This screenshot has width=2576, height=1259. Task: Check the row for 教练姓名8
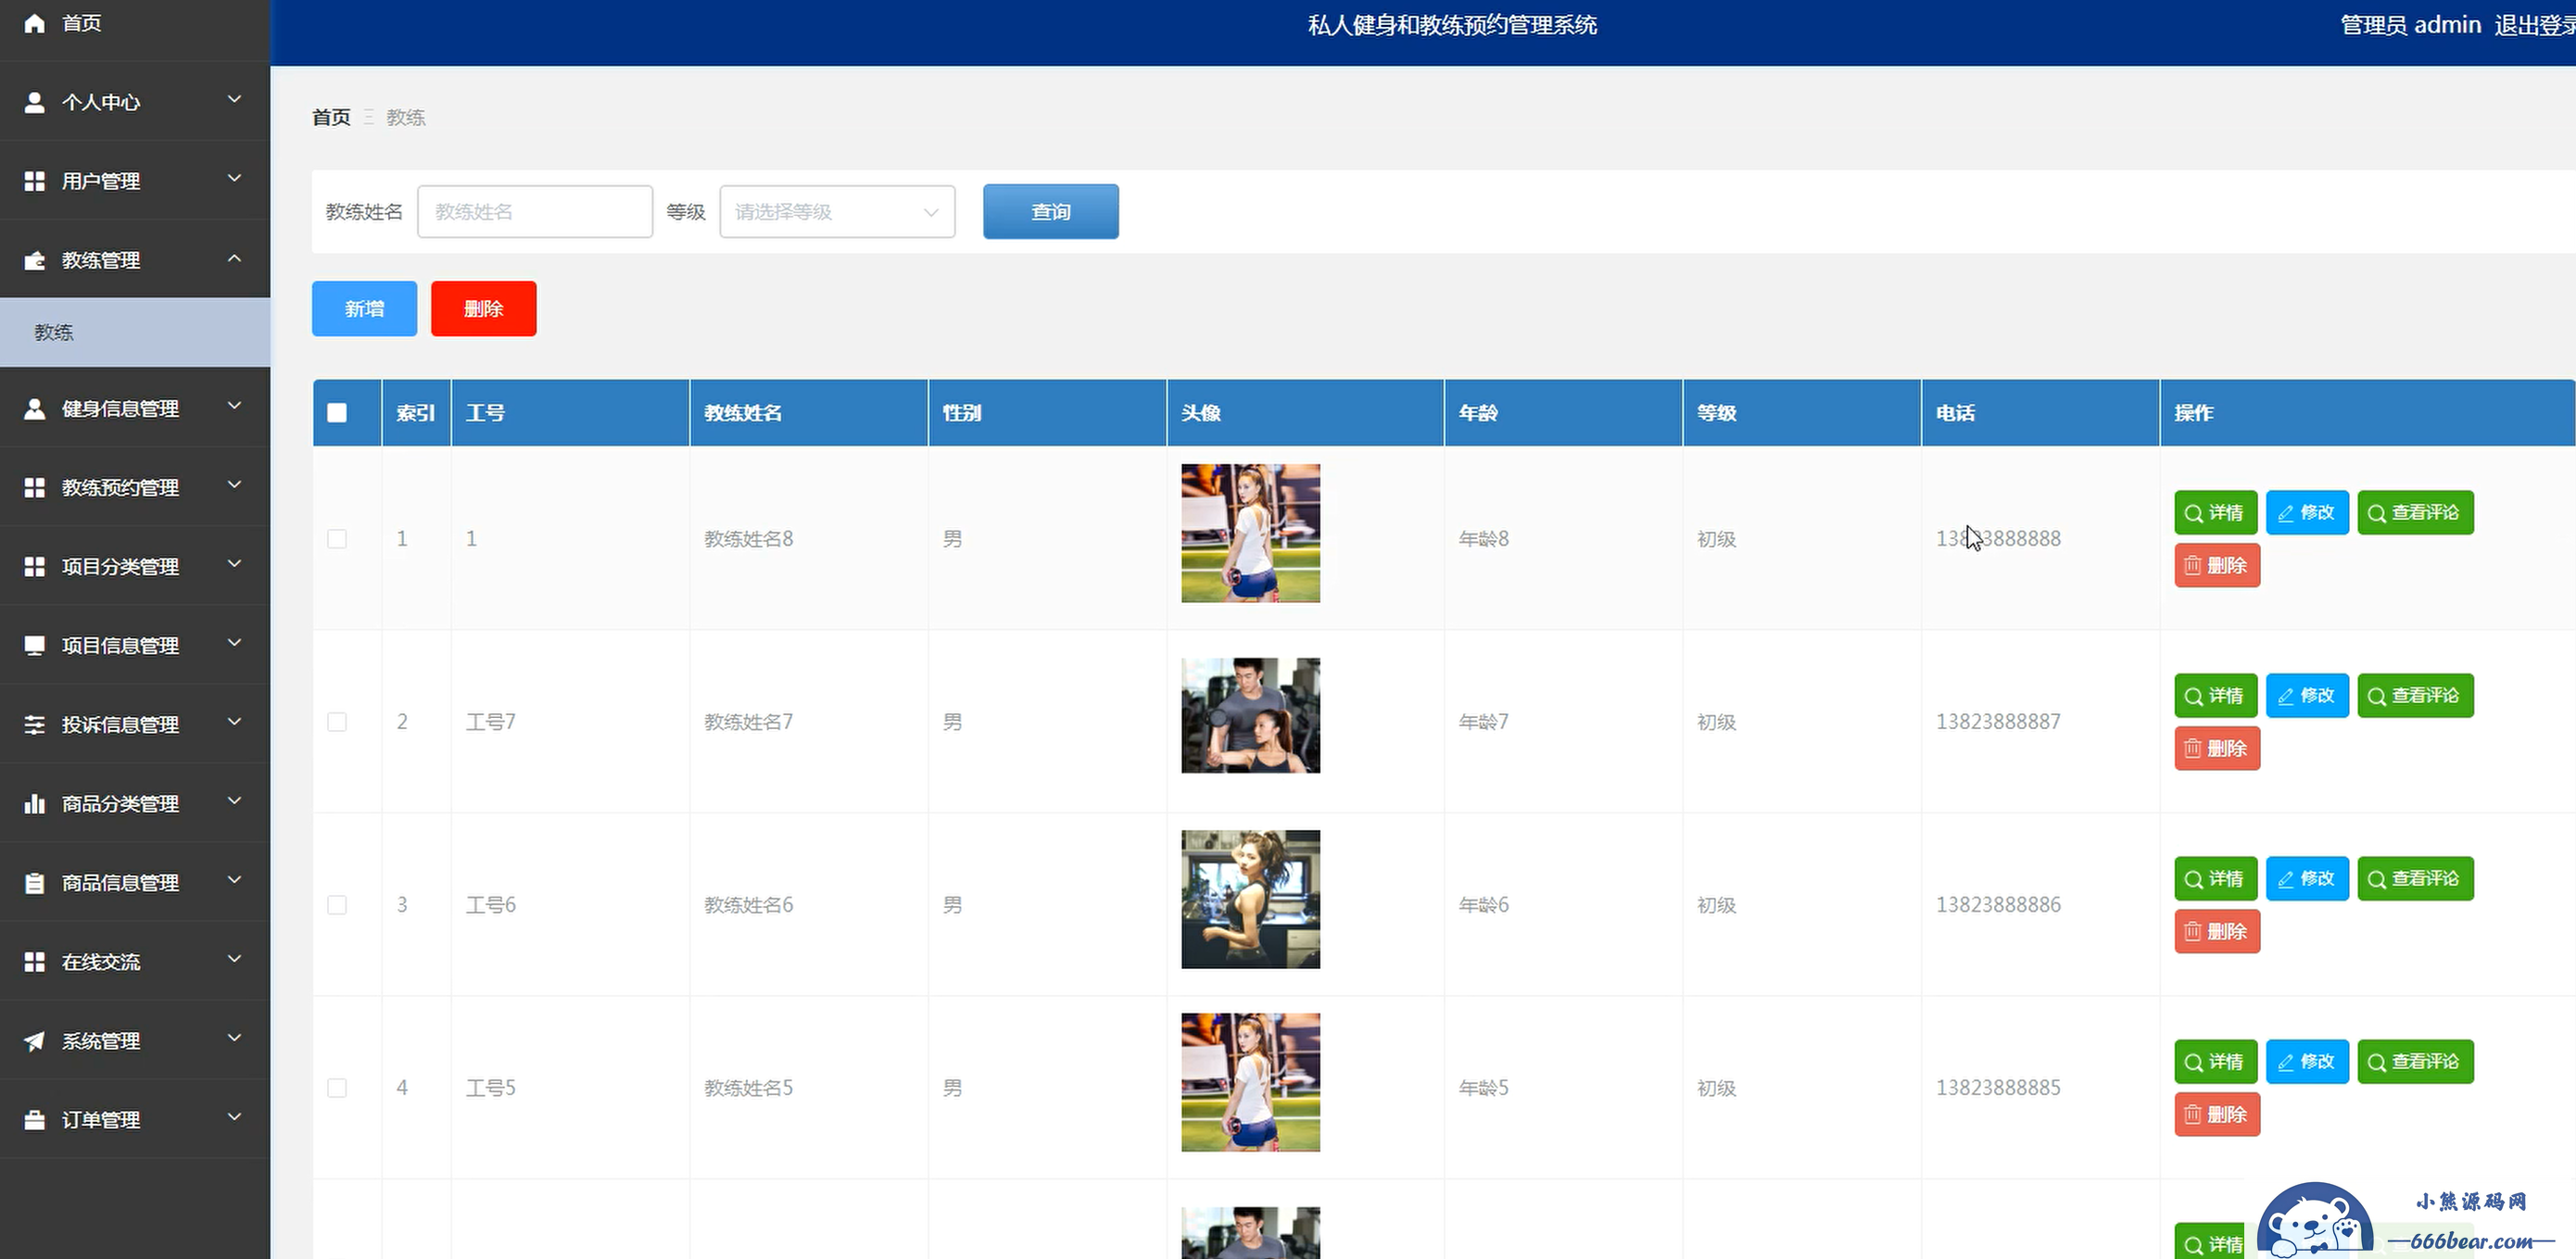point(337,538)
